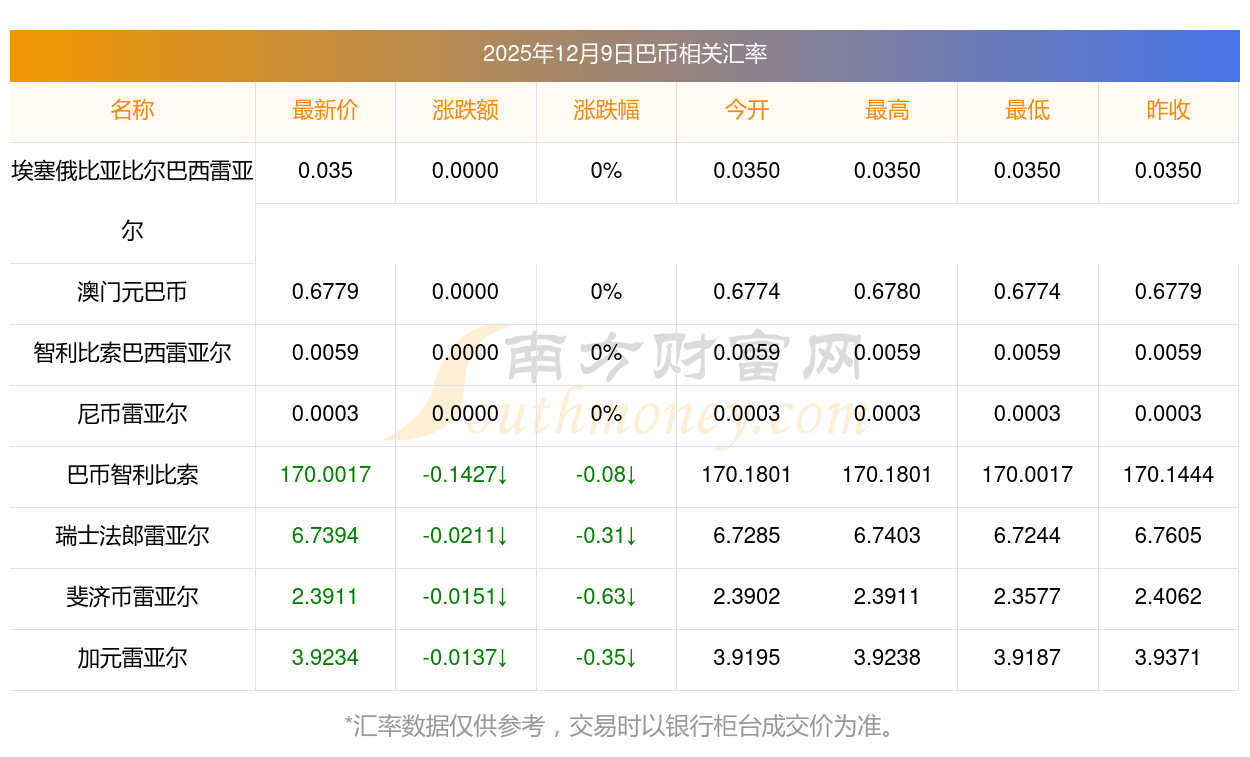Select the 澳门元巴币 row name
Viewport: 1250px width, 757px height.
coord(132,293)
